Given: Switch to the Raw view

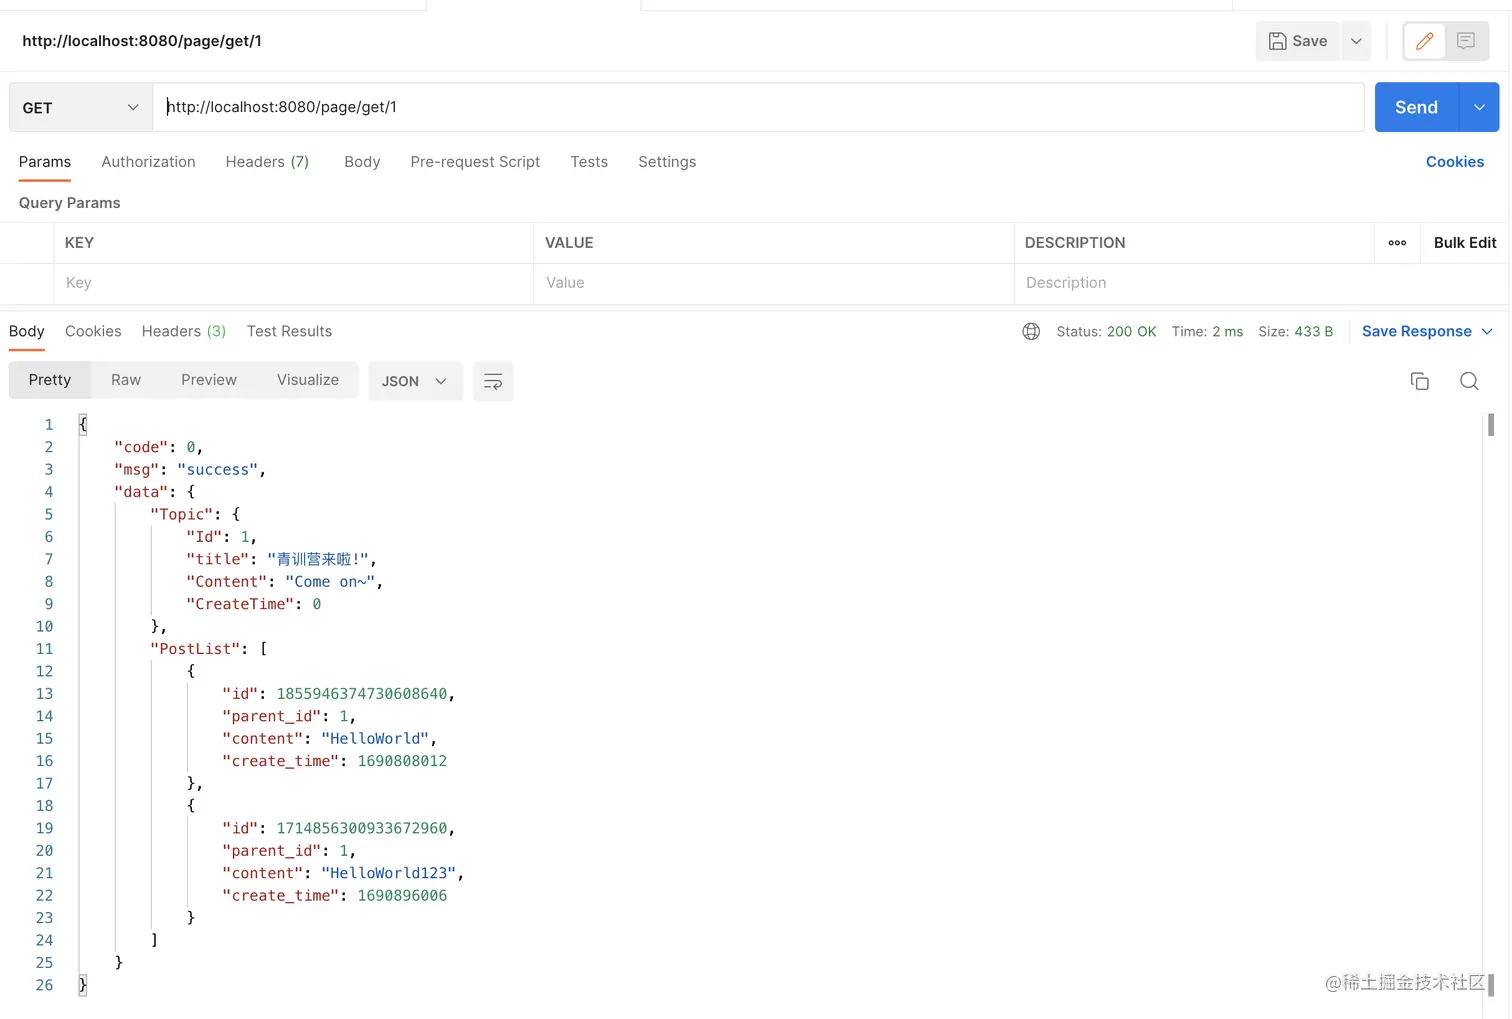Looking at the screenshot, I should click(126, 380).
